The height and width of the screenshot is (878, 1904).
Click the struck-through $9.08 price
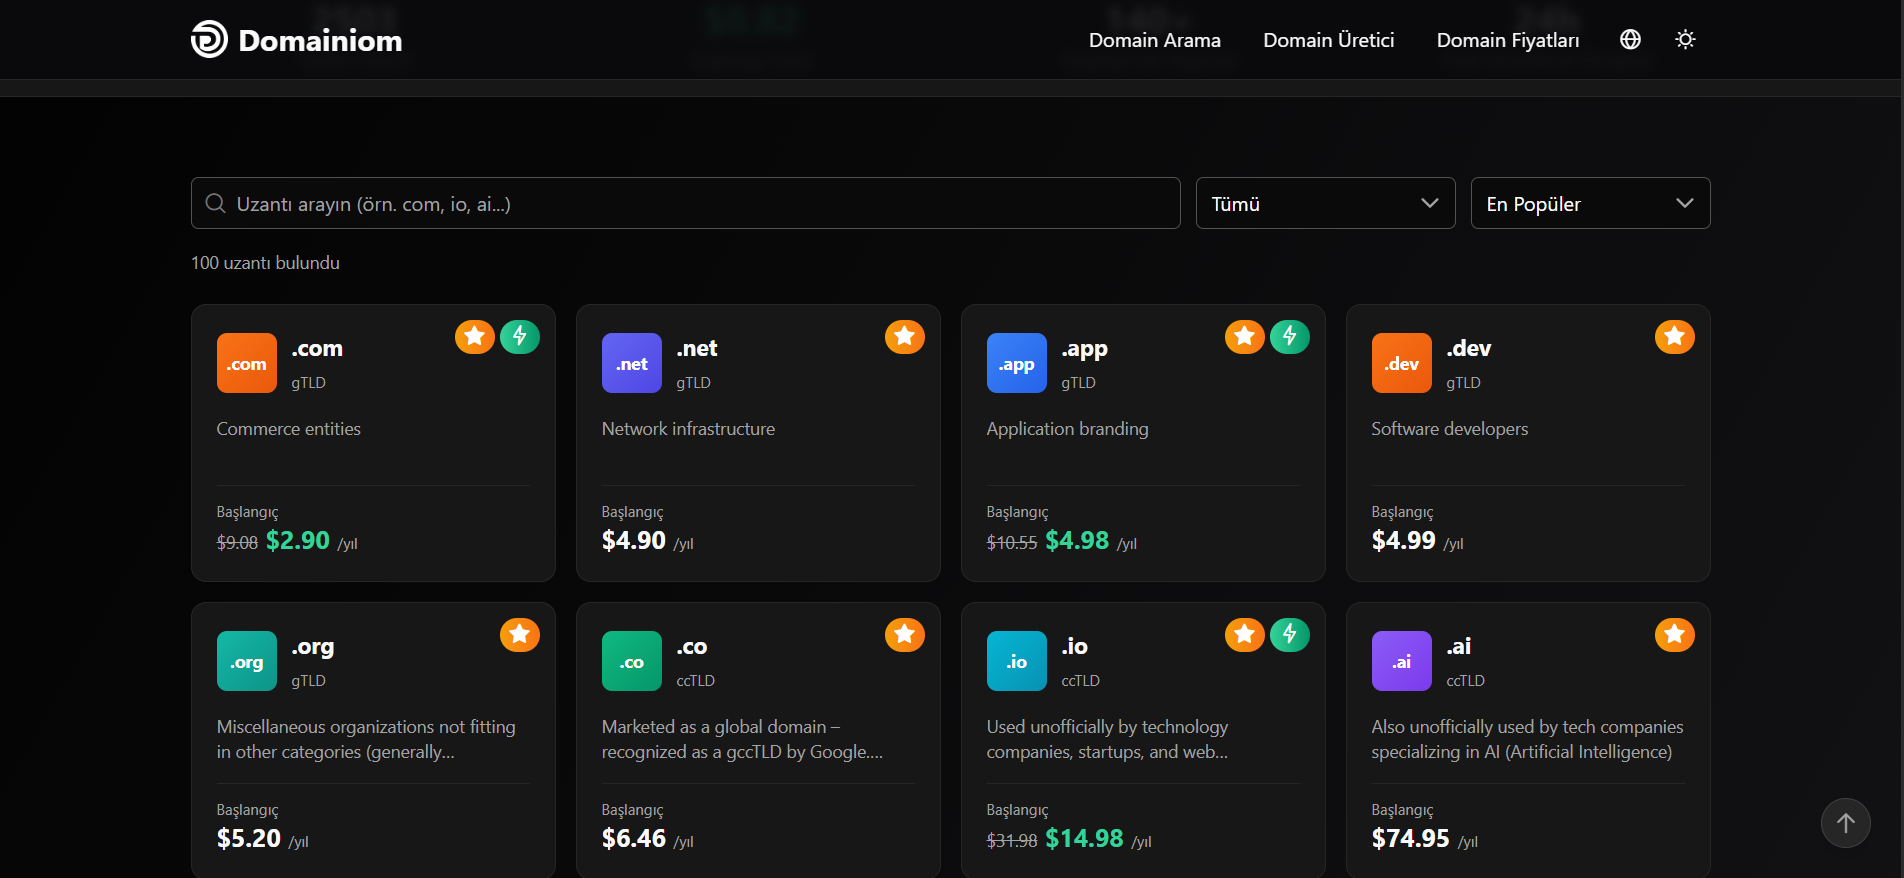pyautogui.click(x=237, y=543)
